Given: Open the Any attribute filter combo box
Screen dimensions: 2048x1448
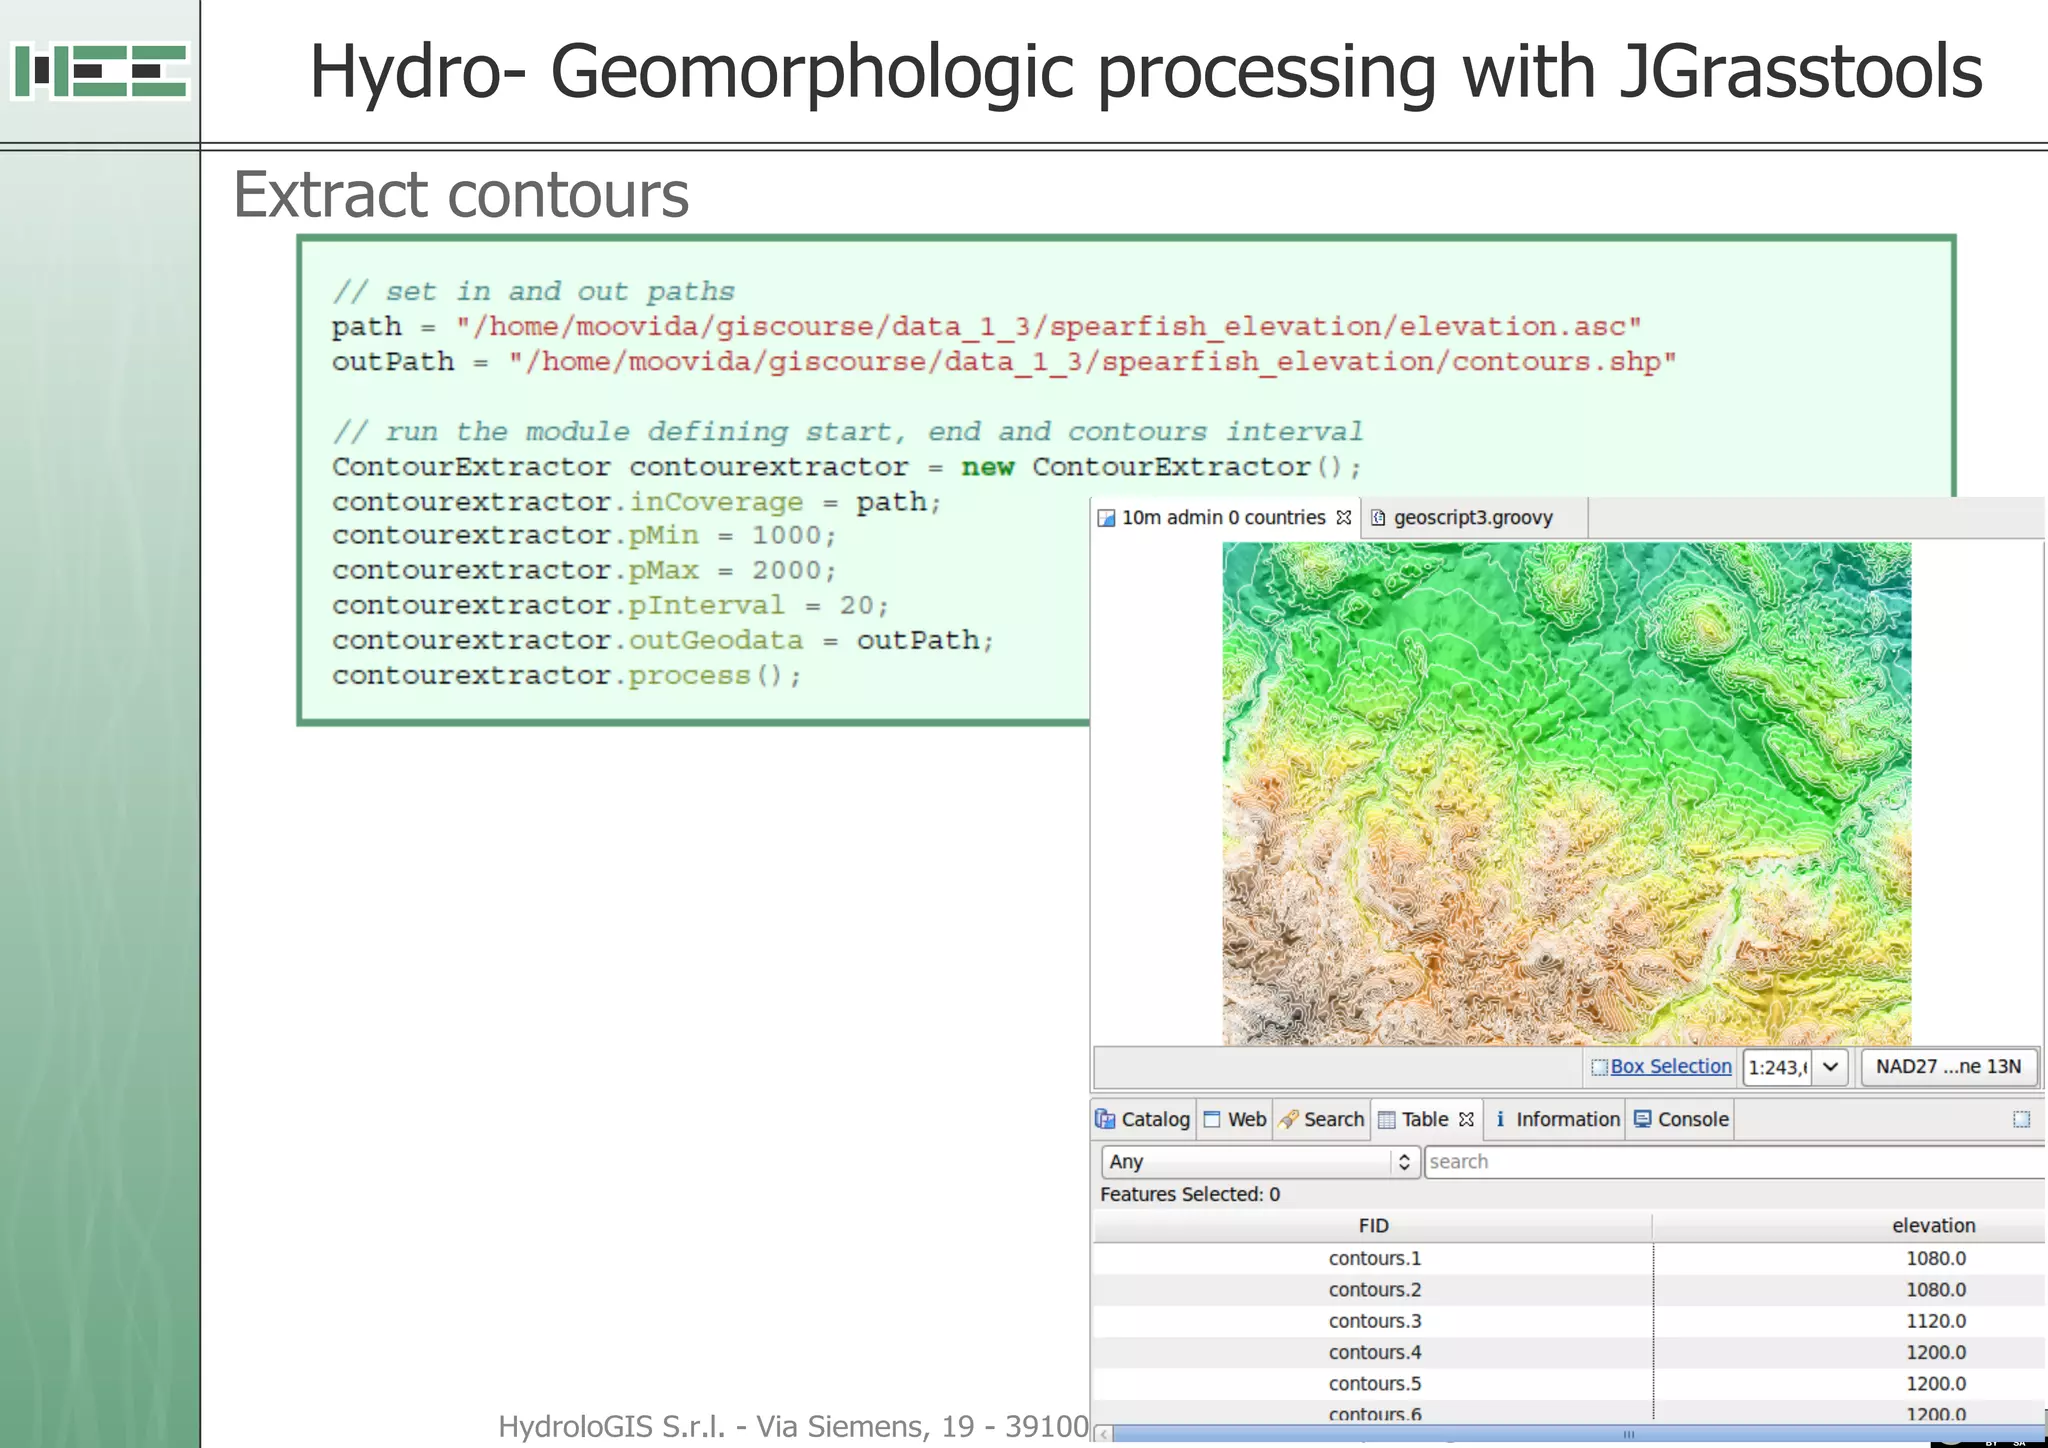Looking at the screenshot, I should coord(1260,1161).
